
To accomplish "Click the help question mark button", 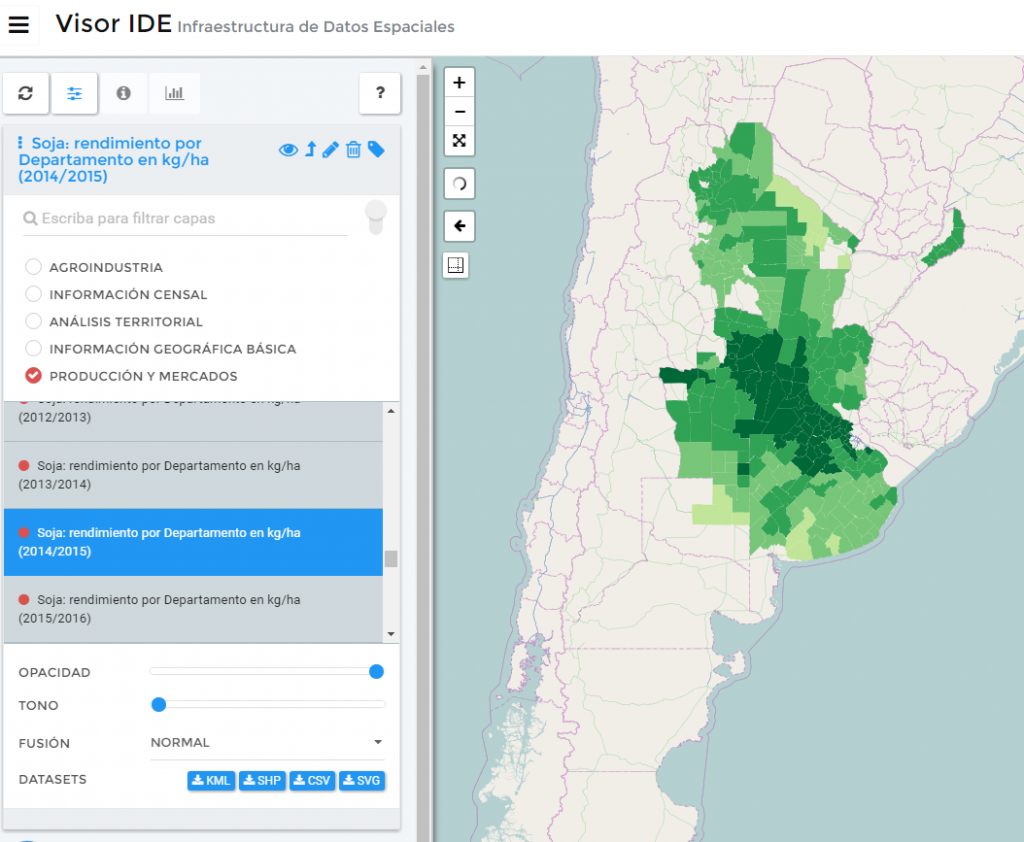I will click(380, 93).
